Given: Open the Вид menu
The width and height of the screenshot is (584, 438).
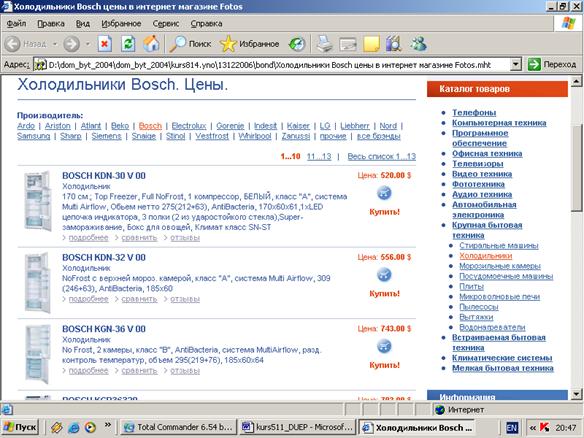Looking at the screenshot, I should click(83, 23).
